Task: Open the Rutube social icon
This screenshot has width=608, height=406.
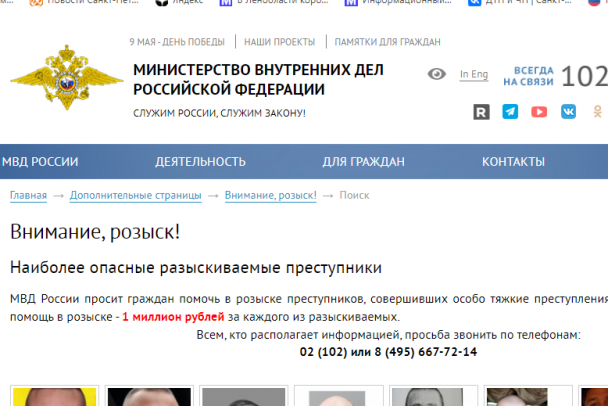Action: click(x=481, y=112)
